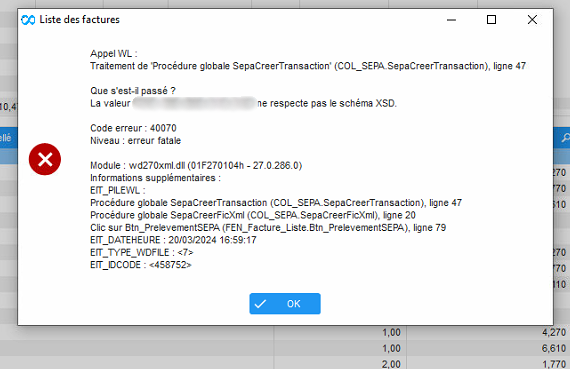Image resolution: width=570 pixels, height=369 pixels.
Task: Click the blue infinity app logo
Action: tap(28, 20)
